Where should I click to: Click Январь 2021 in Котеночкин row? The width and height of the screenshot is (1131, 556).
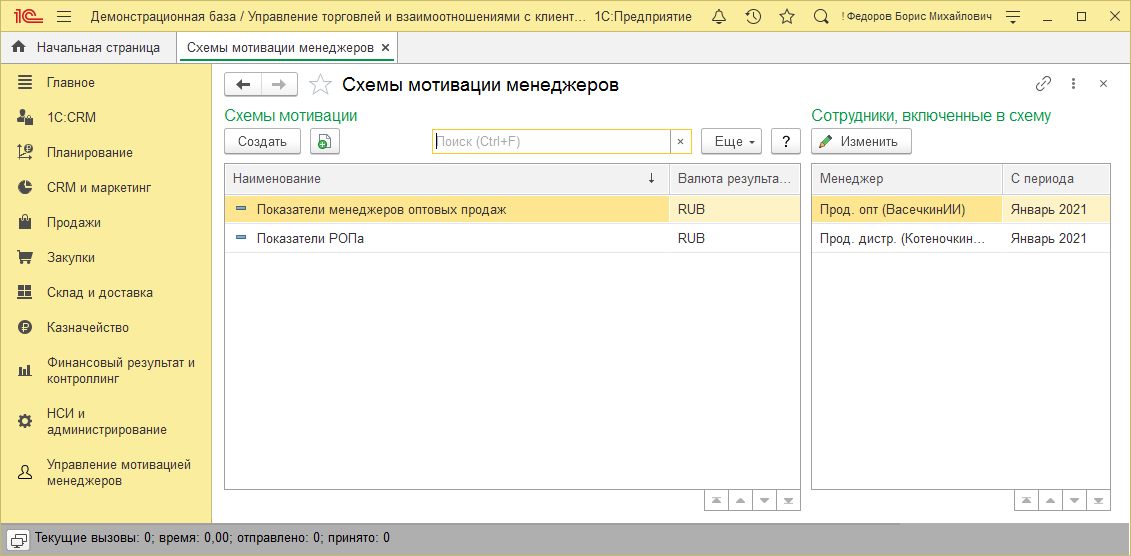pyautogui.click(x=1056, y=238)
